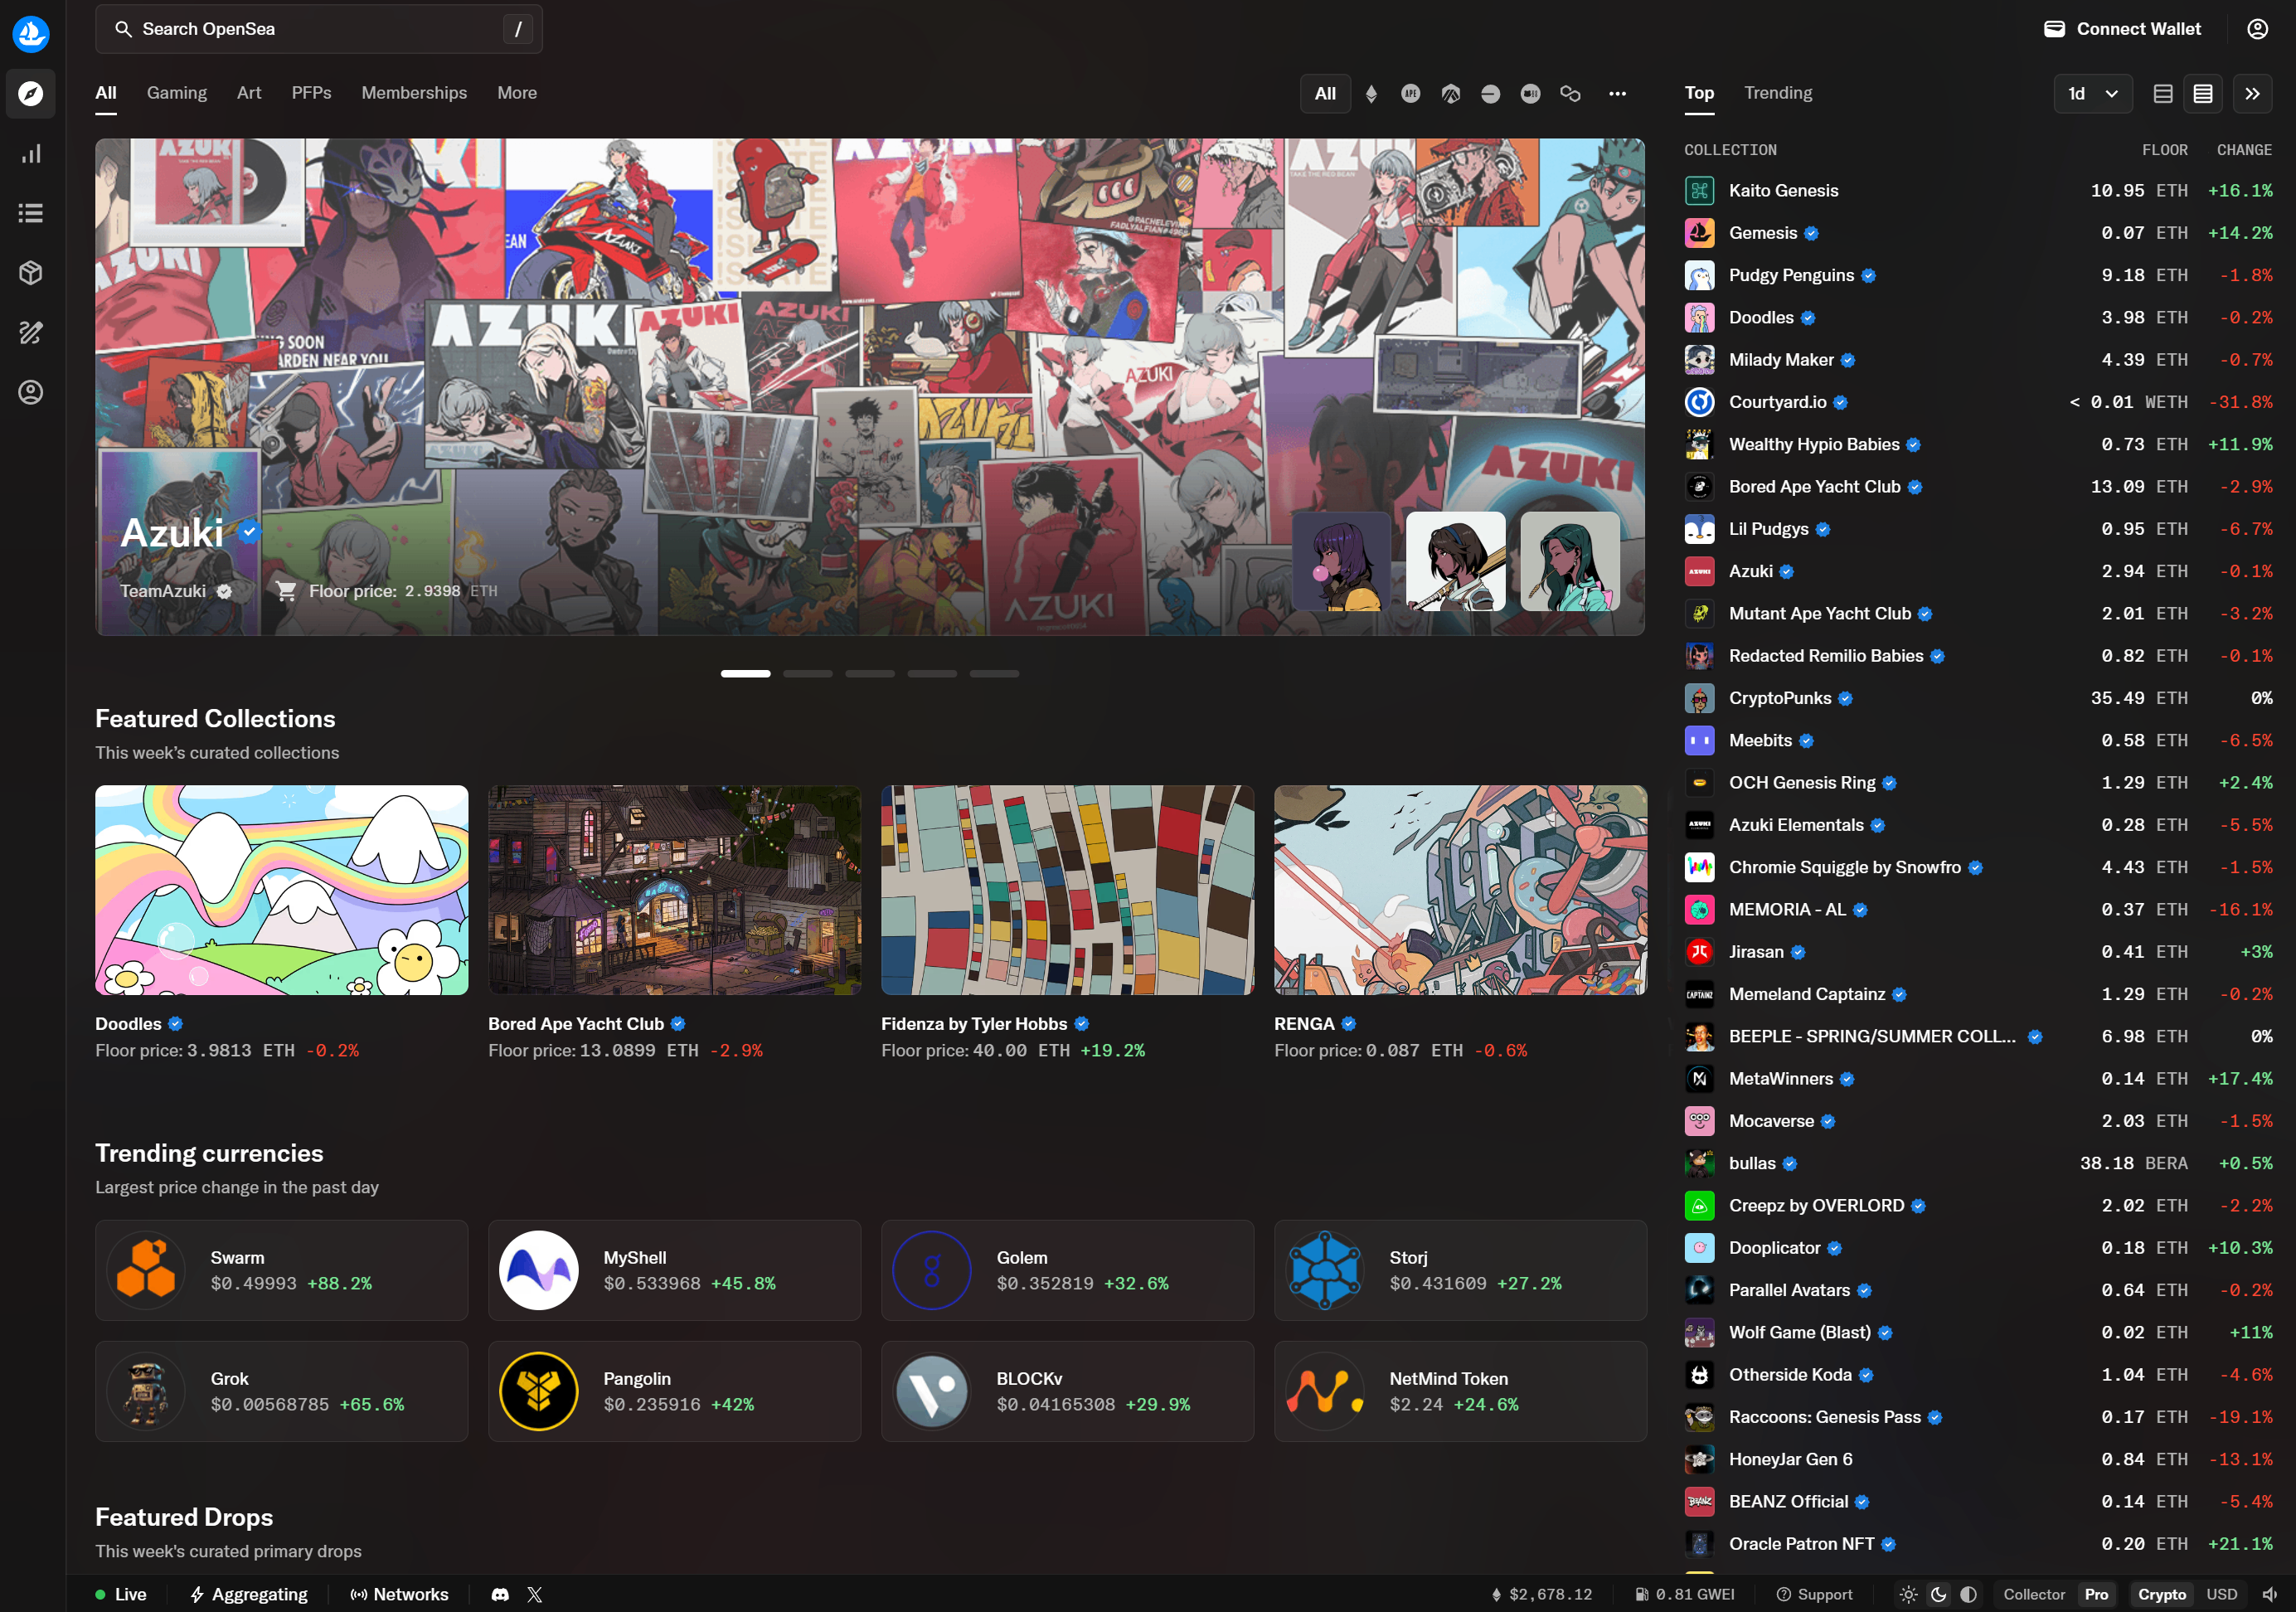The image size is (2296, 1612).
Task: Mute sounds with speaker icon
Action: (x=2270, y=1594)
